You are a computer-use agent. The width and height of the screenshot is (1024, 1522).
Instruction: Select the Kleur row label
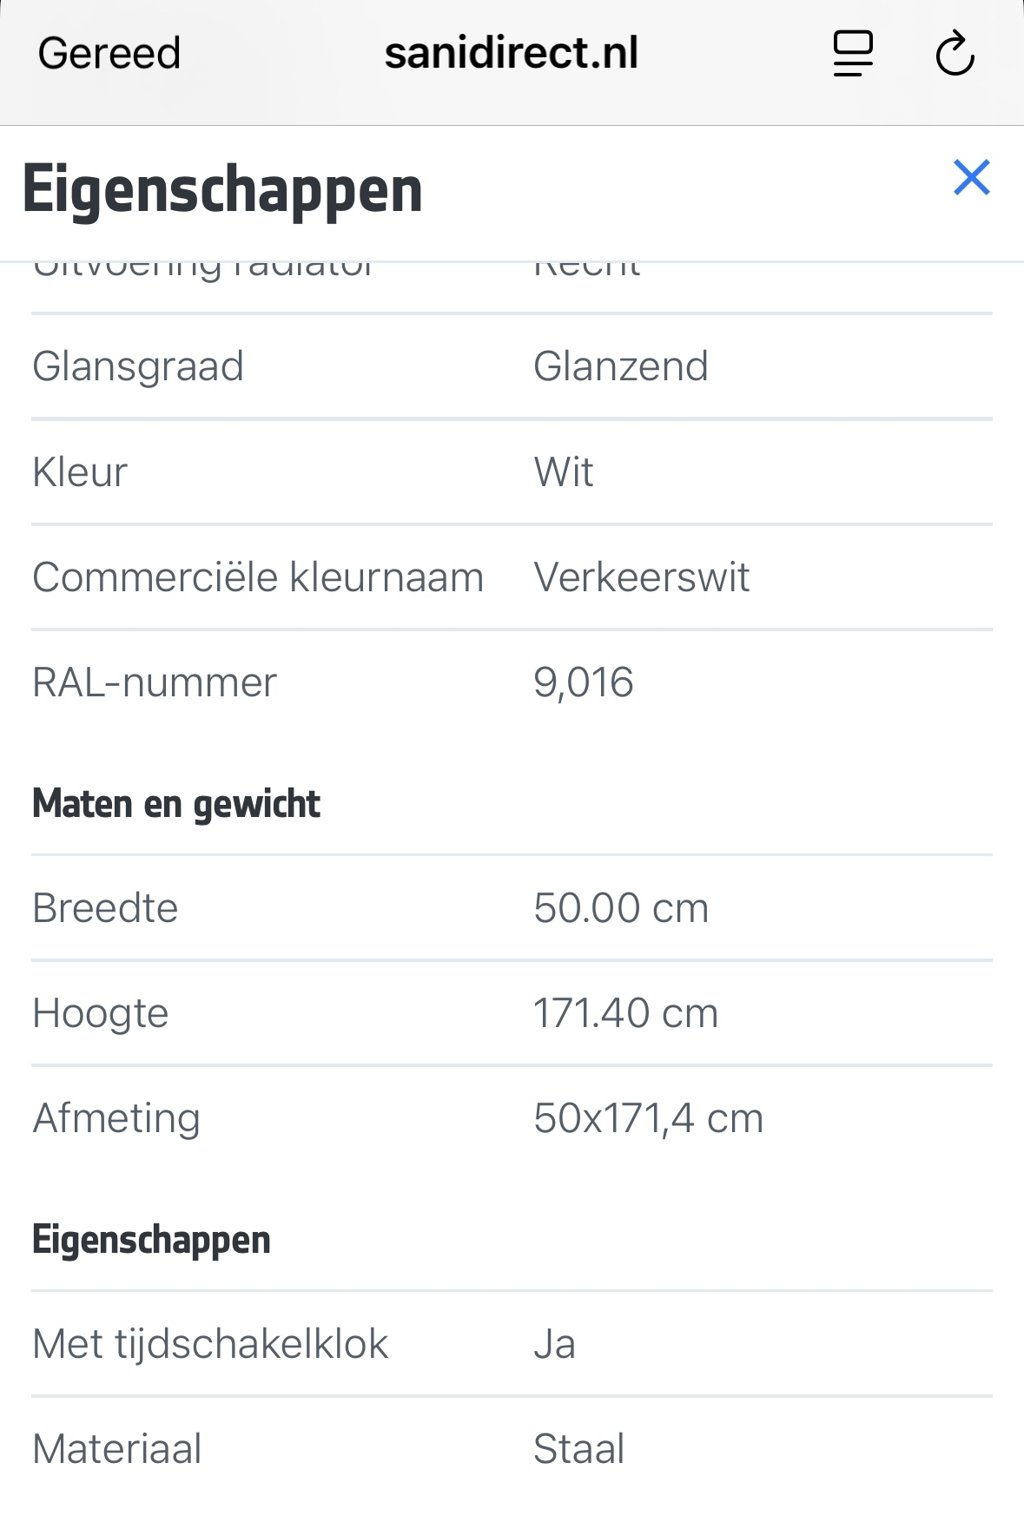80,472
